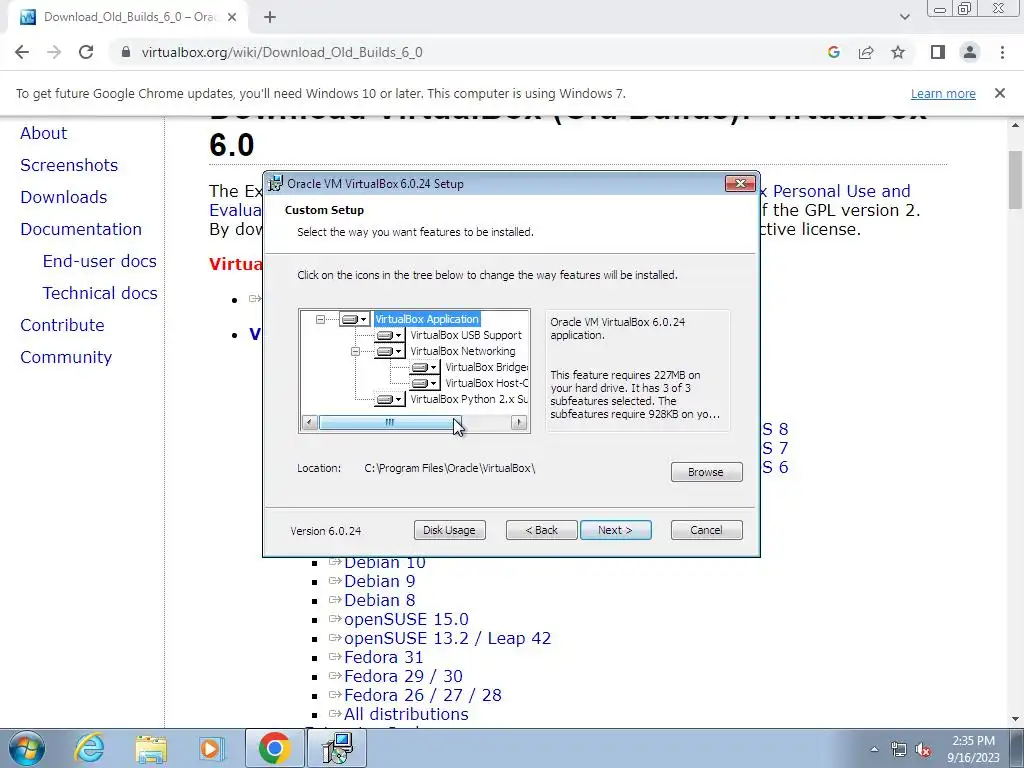Open the Fedora 29 / 30 download link
The width and height of the screenshot is (1024, 768).
coord(404,676)
